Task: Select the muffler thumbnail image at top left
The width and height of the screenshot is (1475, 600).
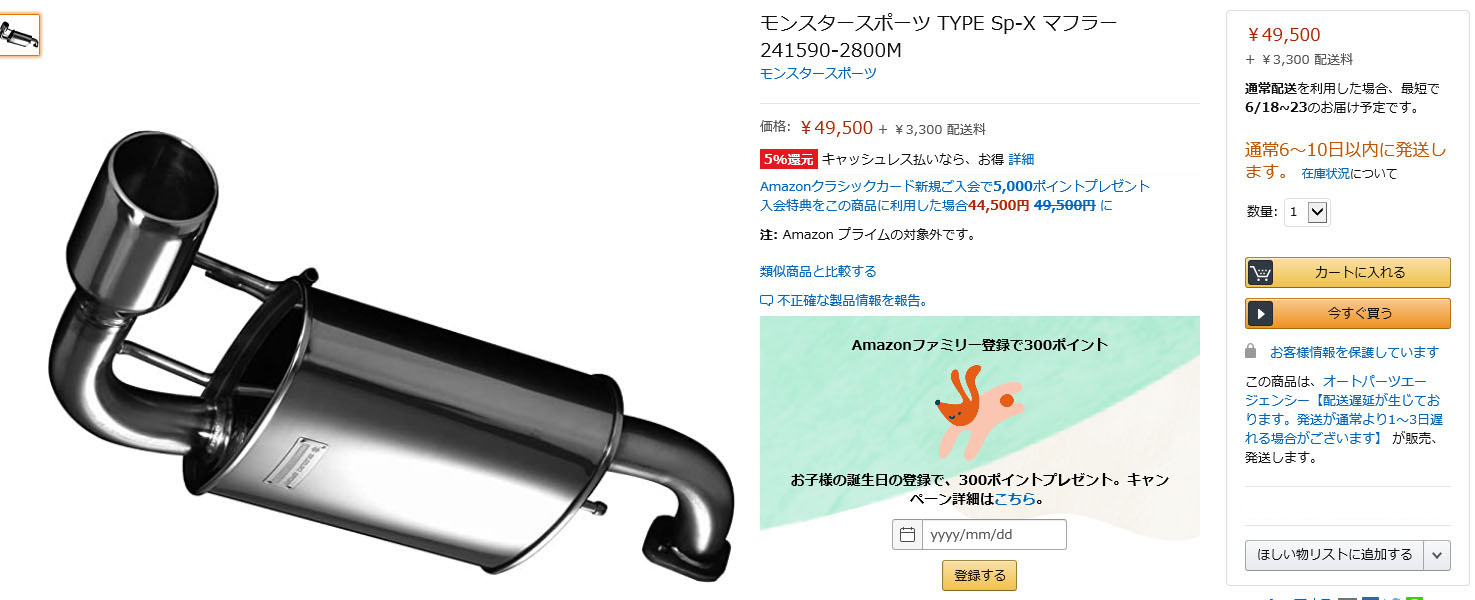Action: coord(19,35)
